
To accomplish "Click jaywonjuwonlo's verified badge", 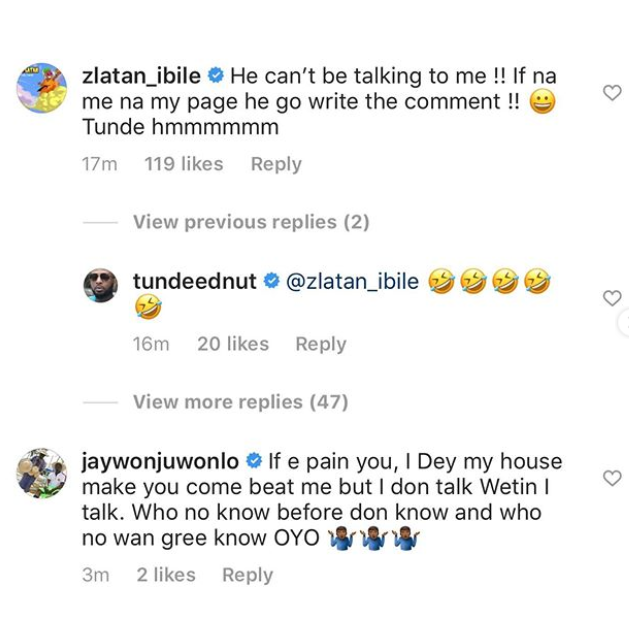I will (254, 461).
